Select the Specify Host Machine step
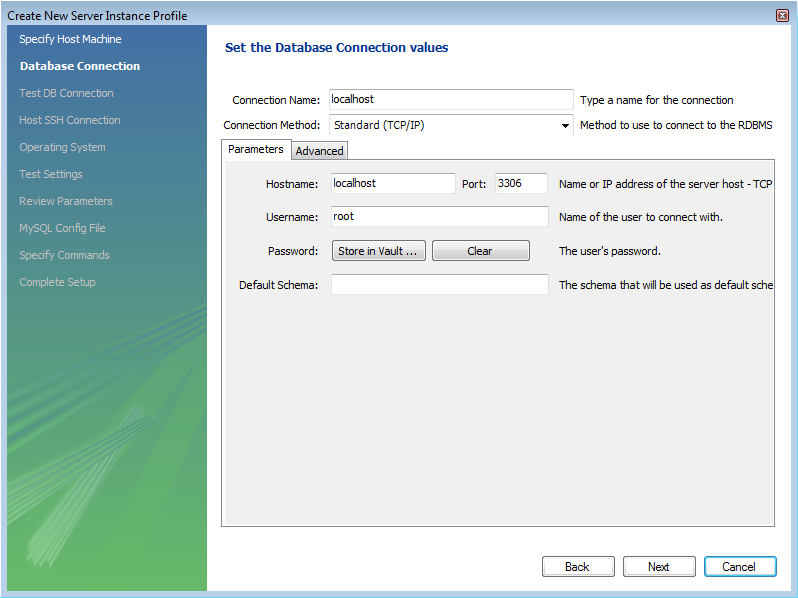The image size is (798, 598). pos(70,39)
